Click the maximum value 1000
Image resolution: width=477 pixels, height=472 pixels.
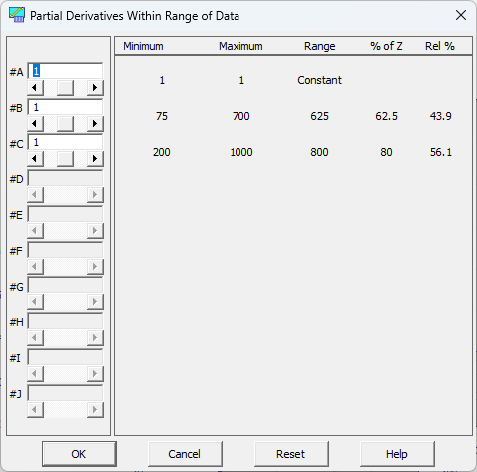(241, 152)
